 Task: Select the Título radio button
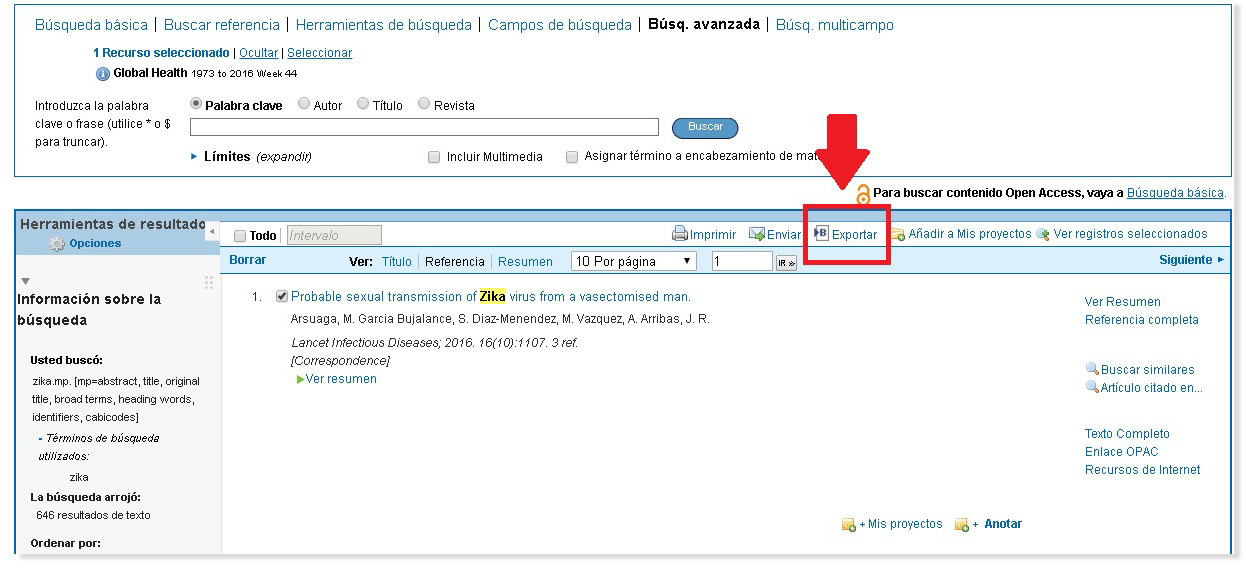click(x=363, y=104)
